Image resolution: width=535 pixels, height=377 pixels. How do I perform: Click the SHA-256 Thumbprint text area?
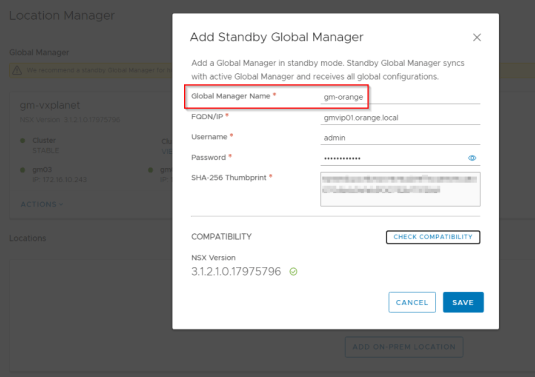tap(400, 189)
